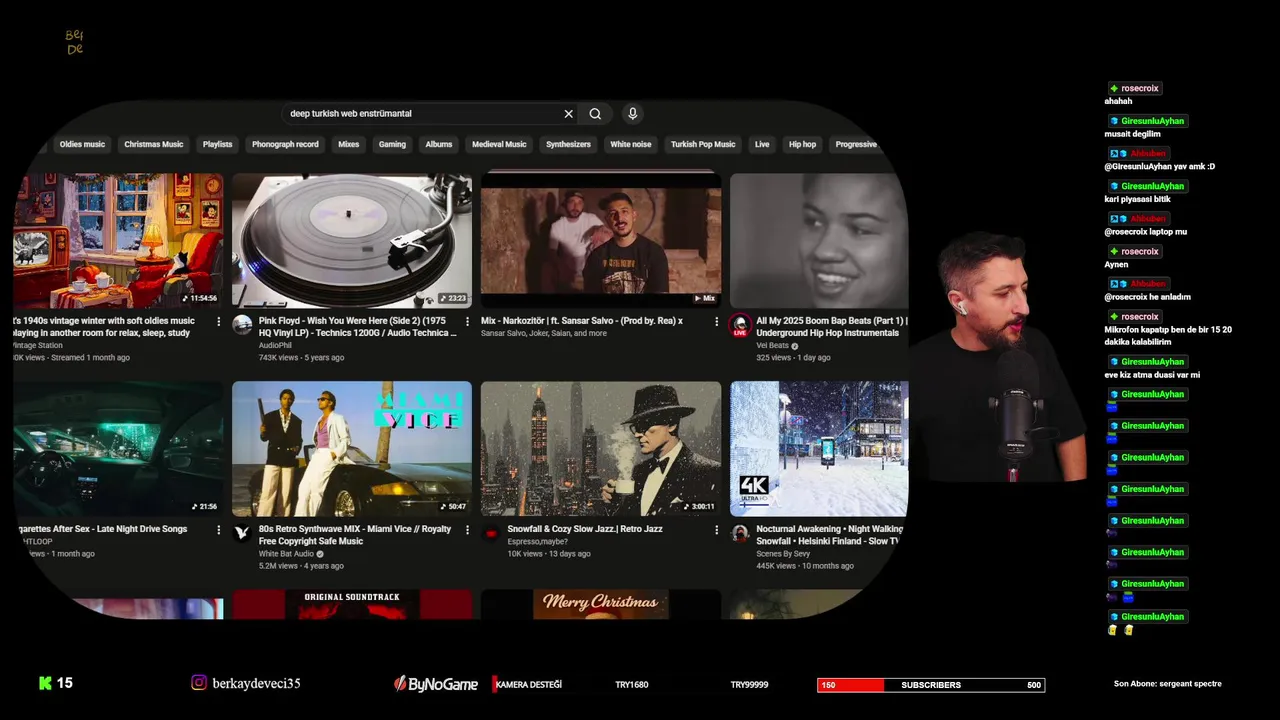Select the Hip hop filter chip
Image resolution: width=1280 pixels, height=720 pixels.
click(802, 144)
